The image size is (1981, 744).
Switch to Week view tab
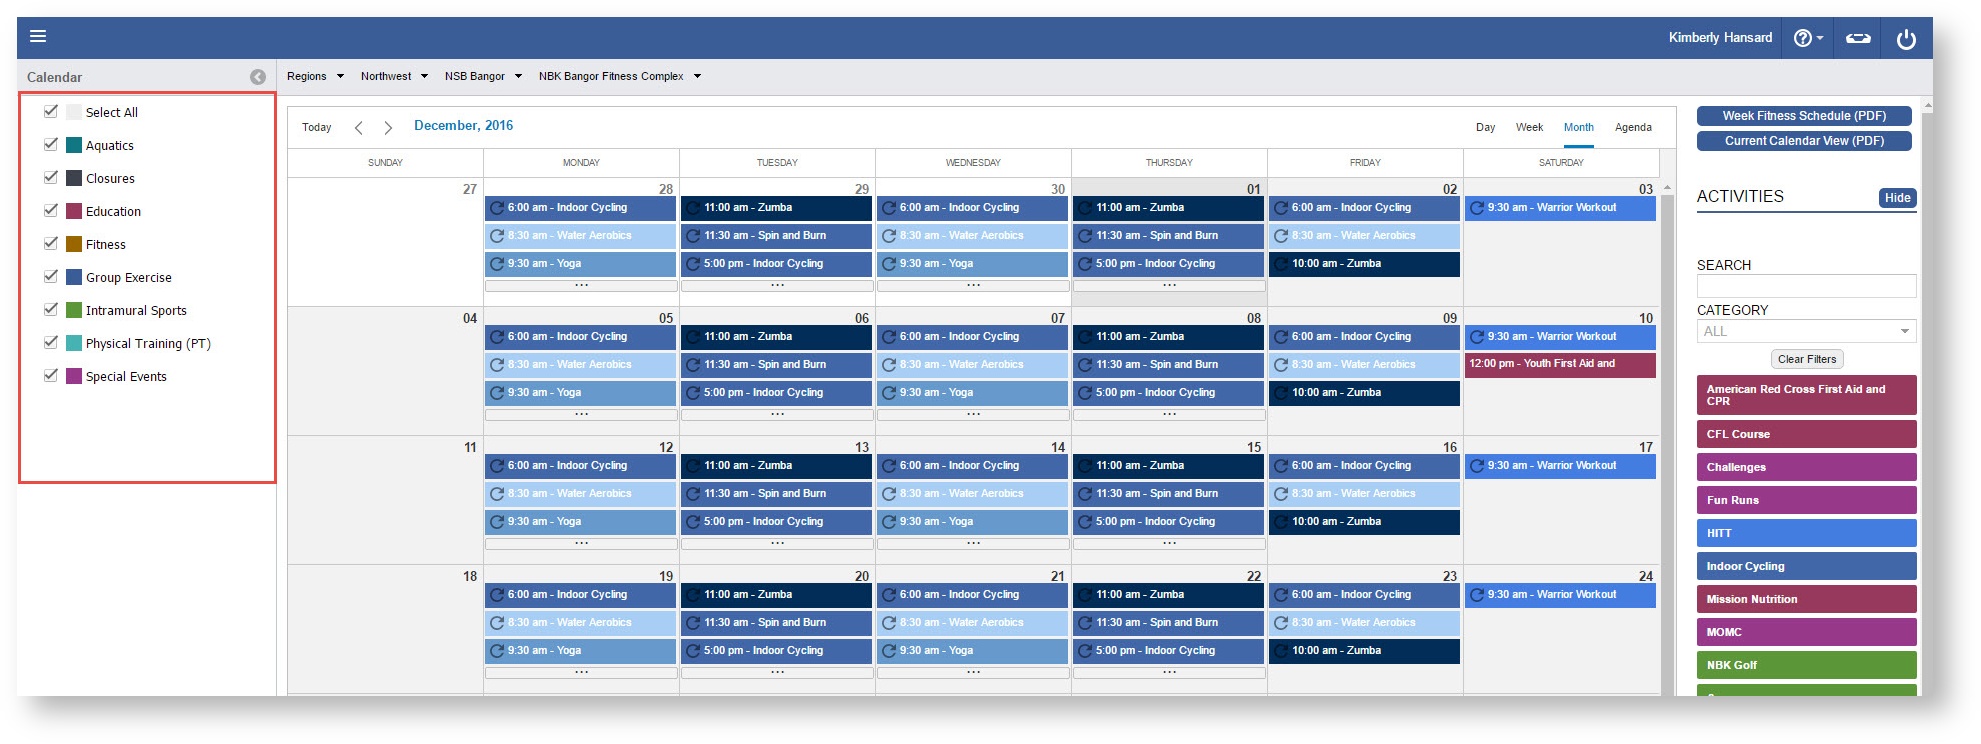(x=1529, y=127)
